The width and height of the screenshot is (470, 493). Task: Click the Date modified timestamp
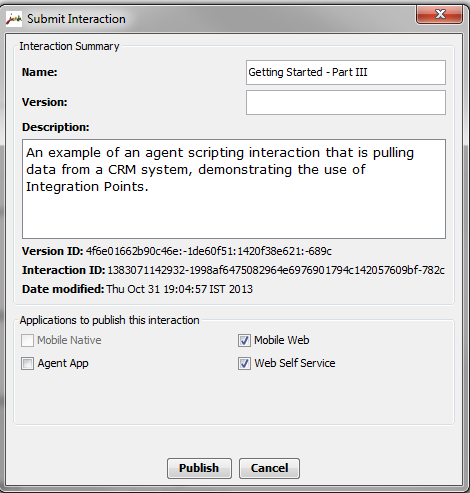click(x=180, y=289)
